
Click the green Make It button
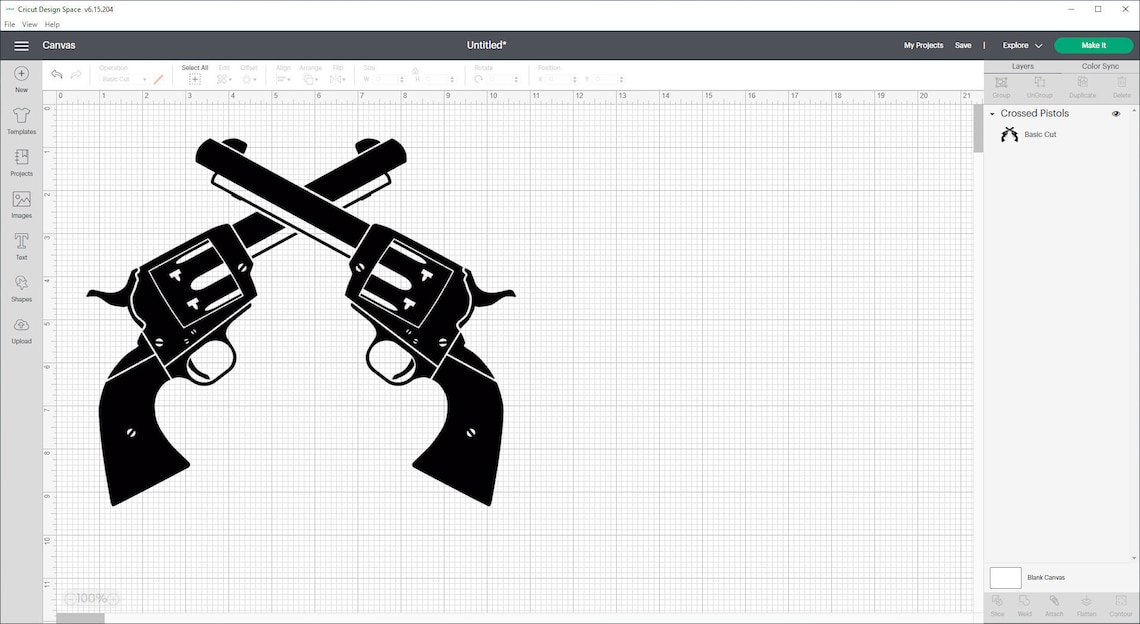(x=1091, y=45)
